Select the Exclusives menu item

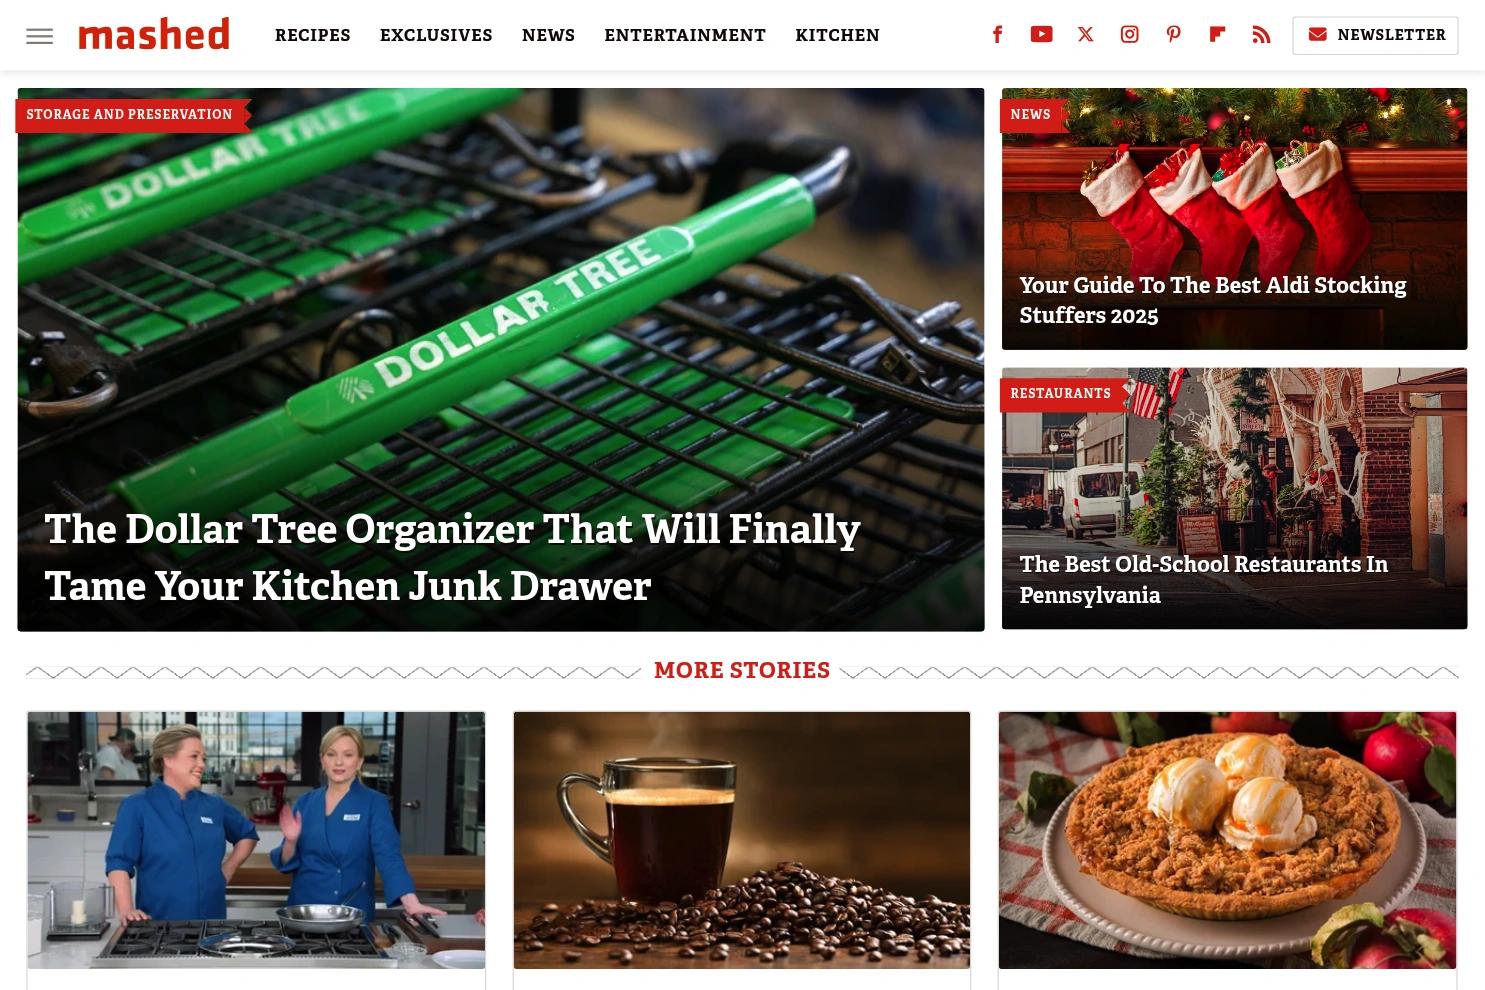[436, 35]
